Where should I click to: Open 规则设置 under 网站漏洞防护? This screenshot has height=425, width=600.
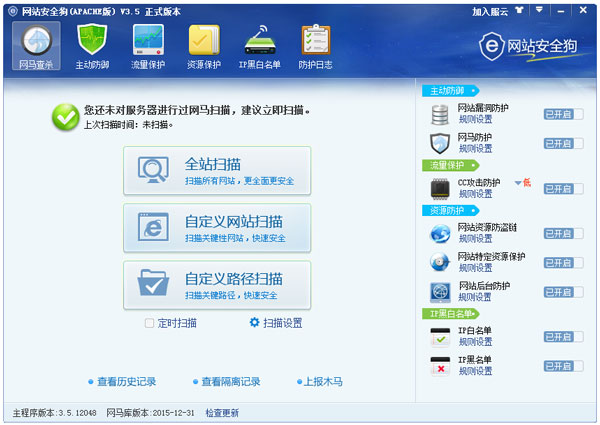point(475,119)
